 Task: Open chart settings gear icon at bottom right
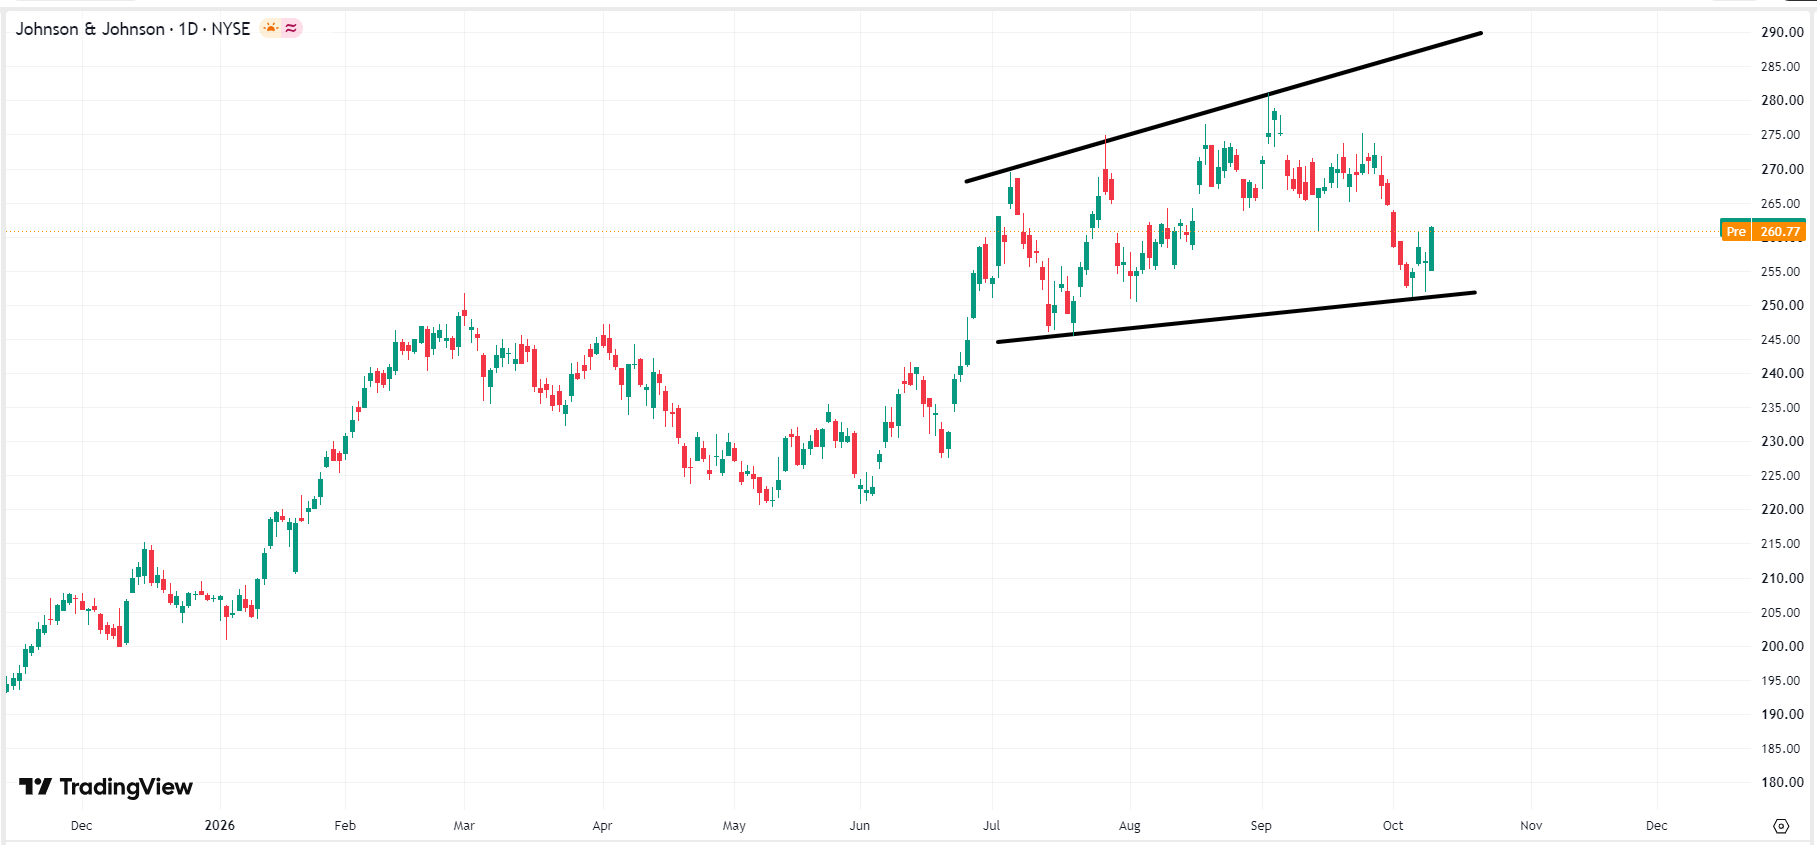(x=1781, y=826)
